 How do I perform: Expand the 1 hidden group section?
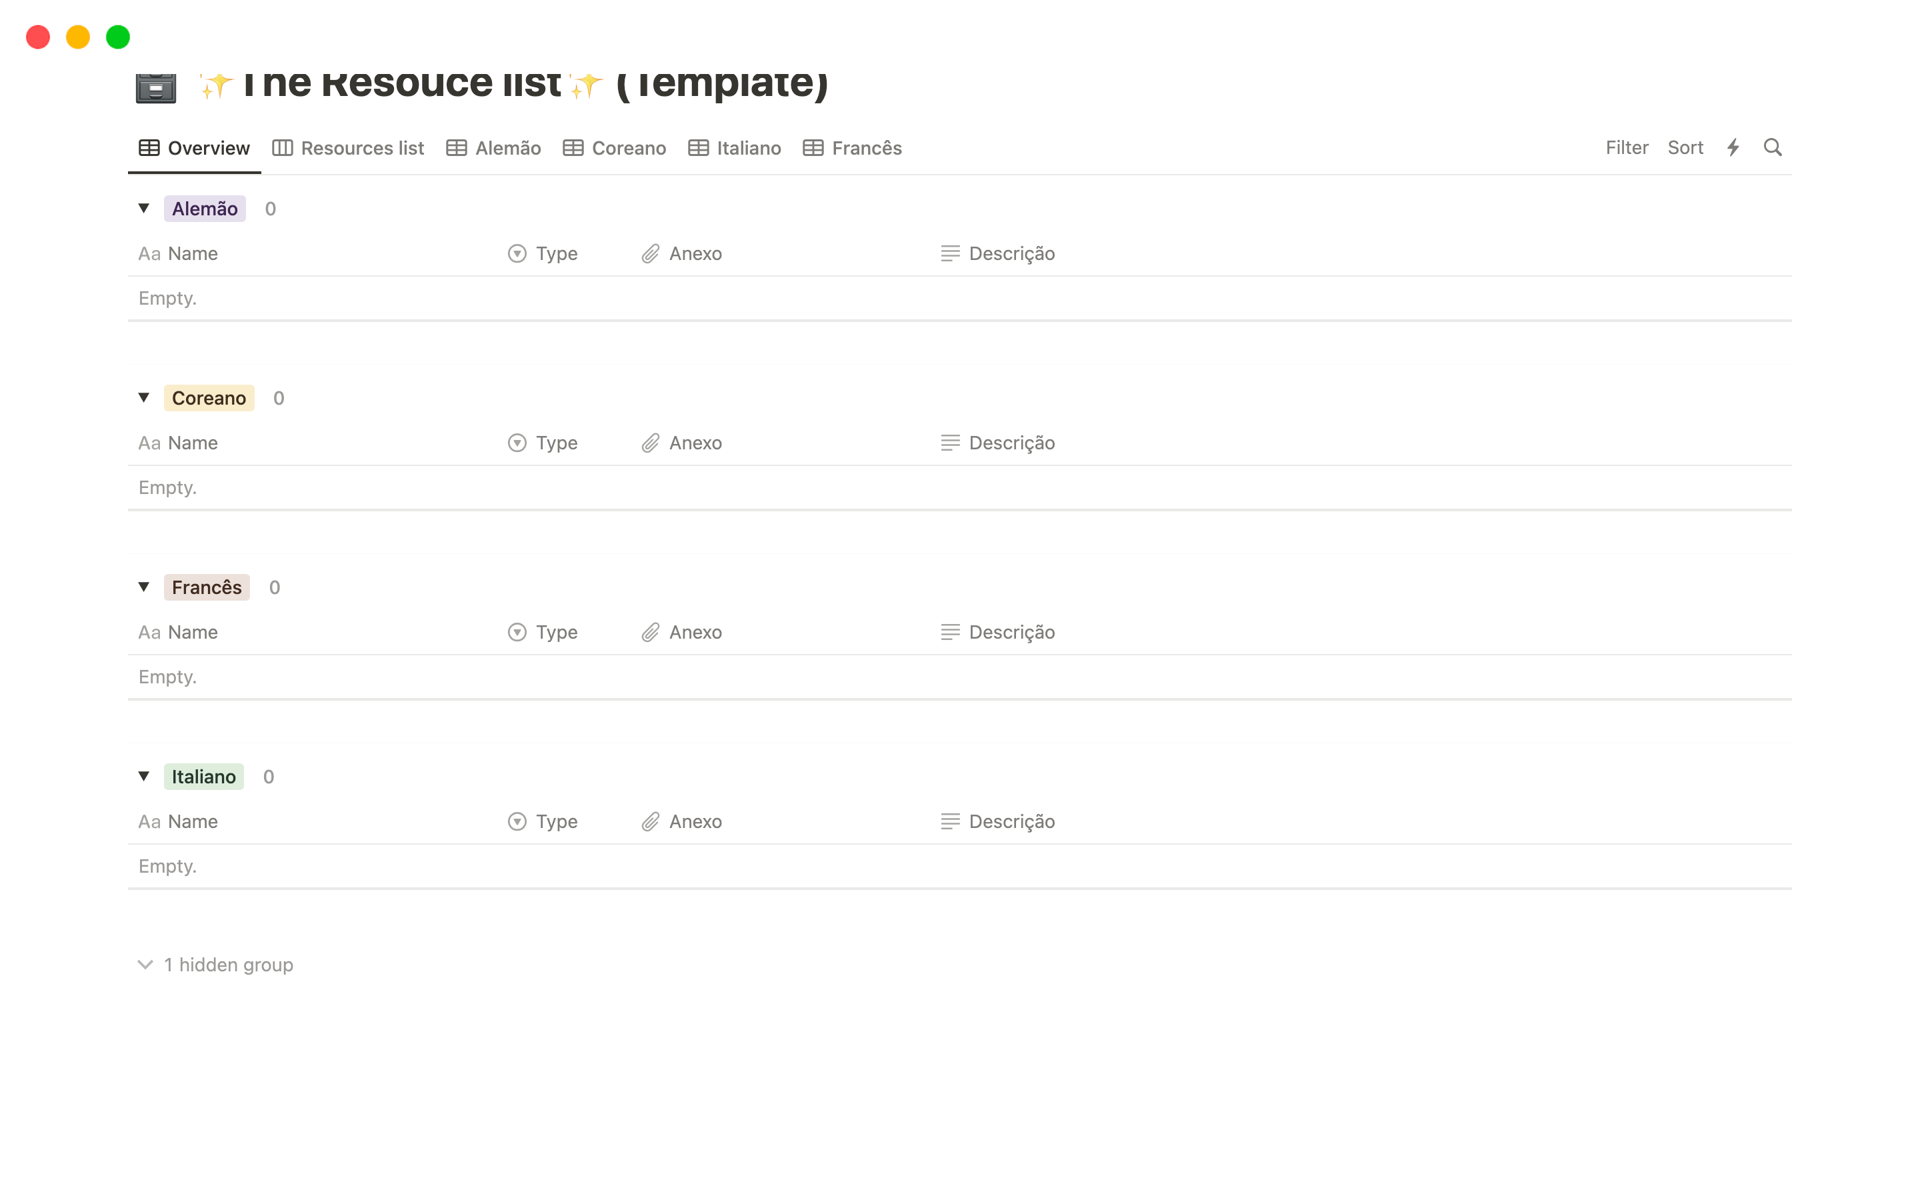click(214, 964)
